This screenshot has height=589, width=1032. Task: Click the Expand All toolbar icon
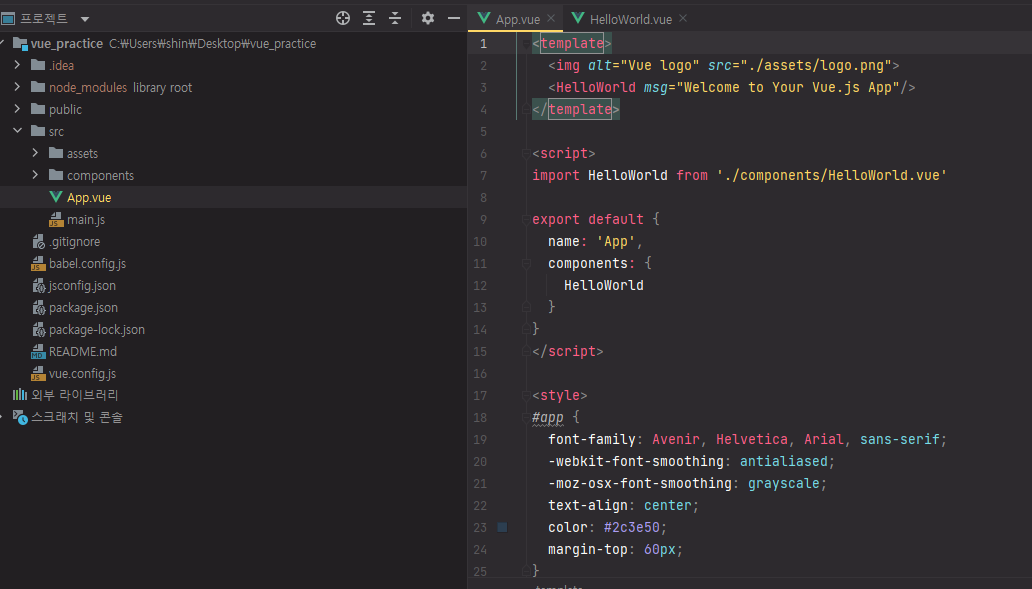point(369,18)
